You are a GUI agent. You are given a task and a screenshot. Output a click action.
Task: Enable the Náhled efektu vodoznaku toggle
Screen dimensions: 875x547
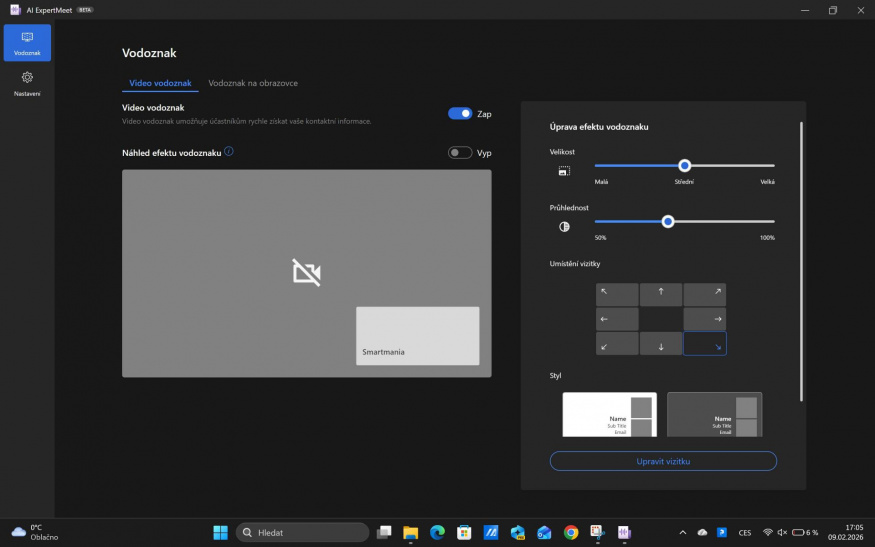[460, 153]
